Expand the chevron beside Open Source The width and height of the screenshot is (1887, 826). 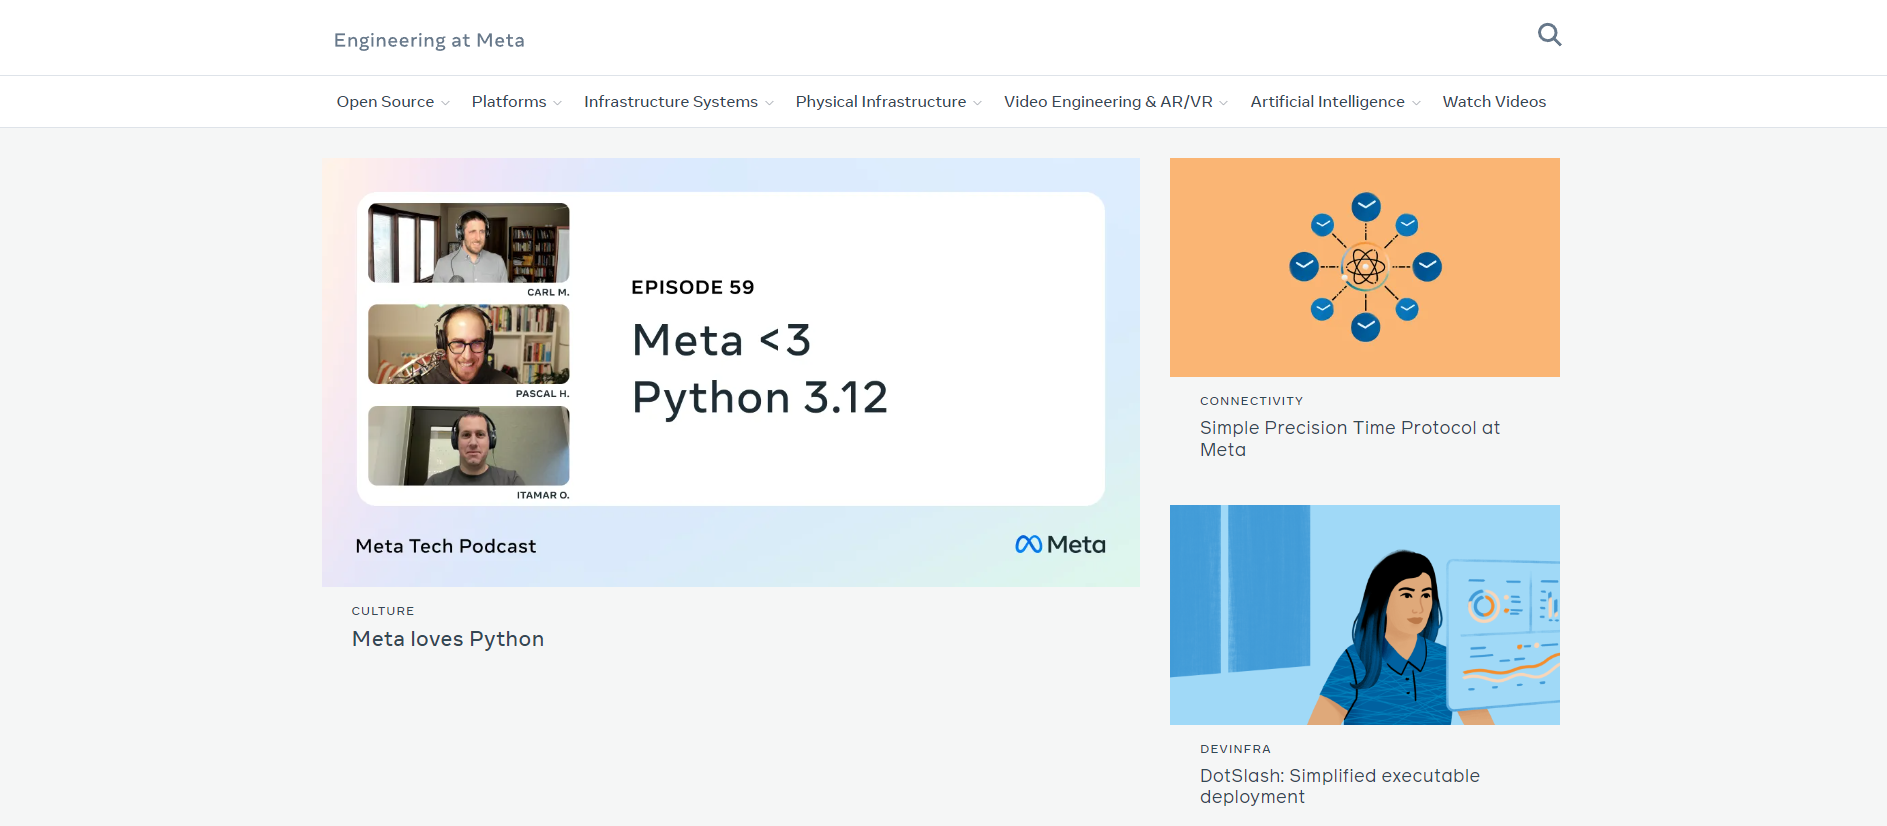[x=445, y=103]
